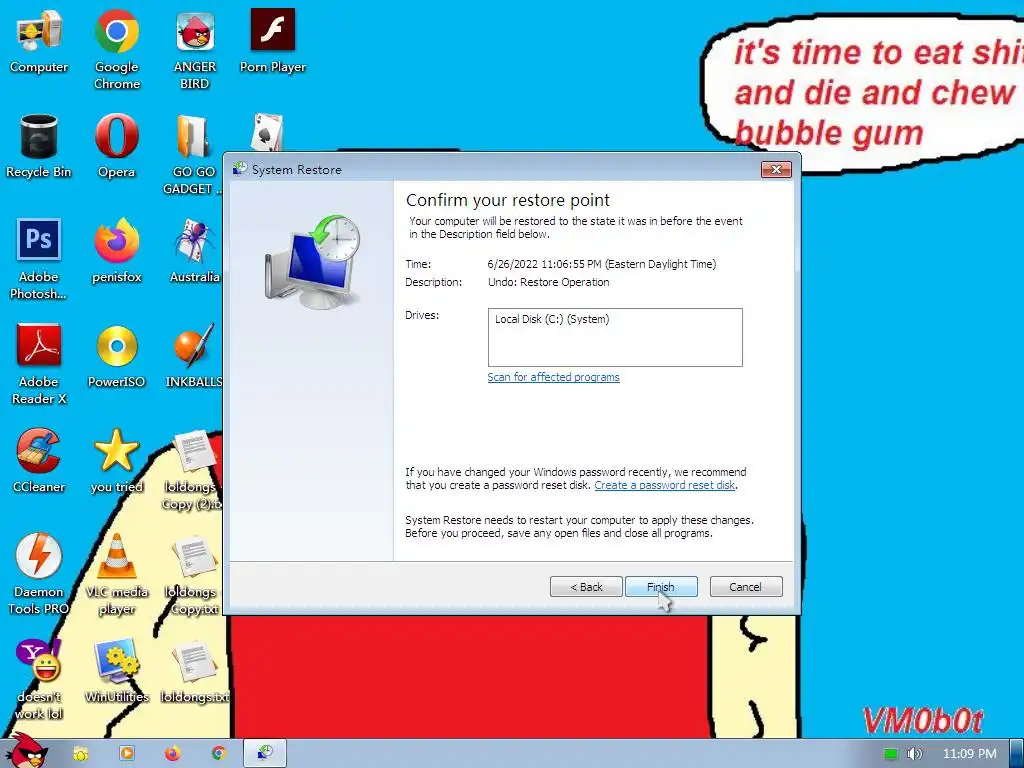Select the loldongs - Copy (2) file
The width and height of the screenshot is (1024, 768).
coord(193,470)
